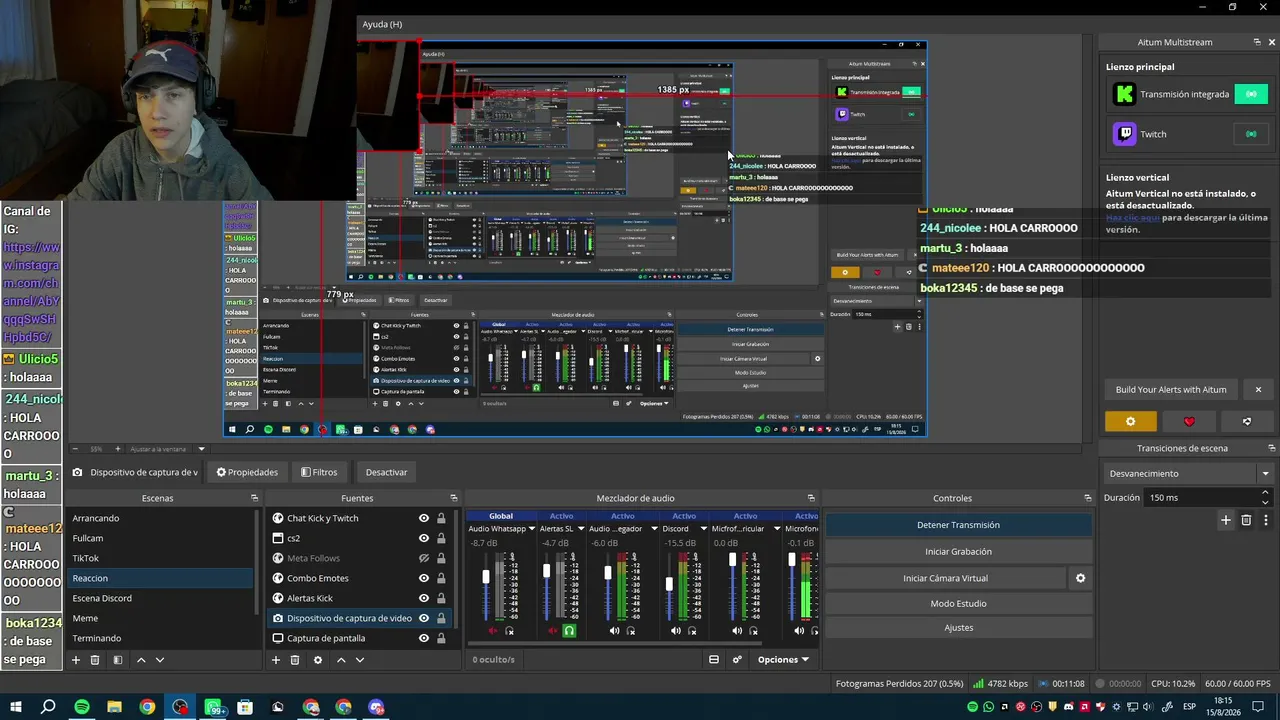Open virtual camera settings gear icon
Image resolution: width=1280 pixels, height=720 pixels.
coord(1080,578)
